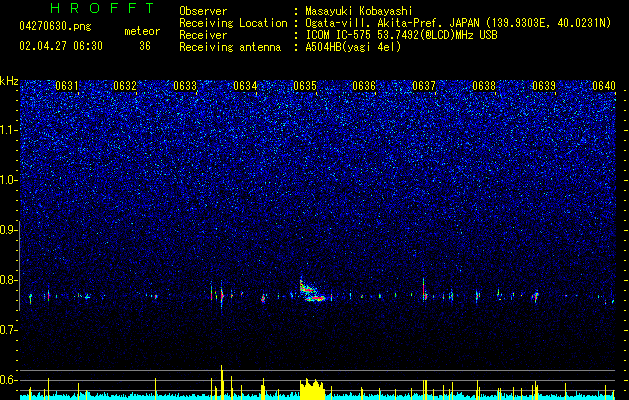This screenshot has width=629, height=400.
Task: Select the meteor count value 36
Action: click(145, 46)
